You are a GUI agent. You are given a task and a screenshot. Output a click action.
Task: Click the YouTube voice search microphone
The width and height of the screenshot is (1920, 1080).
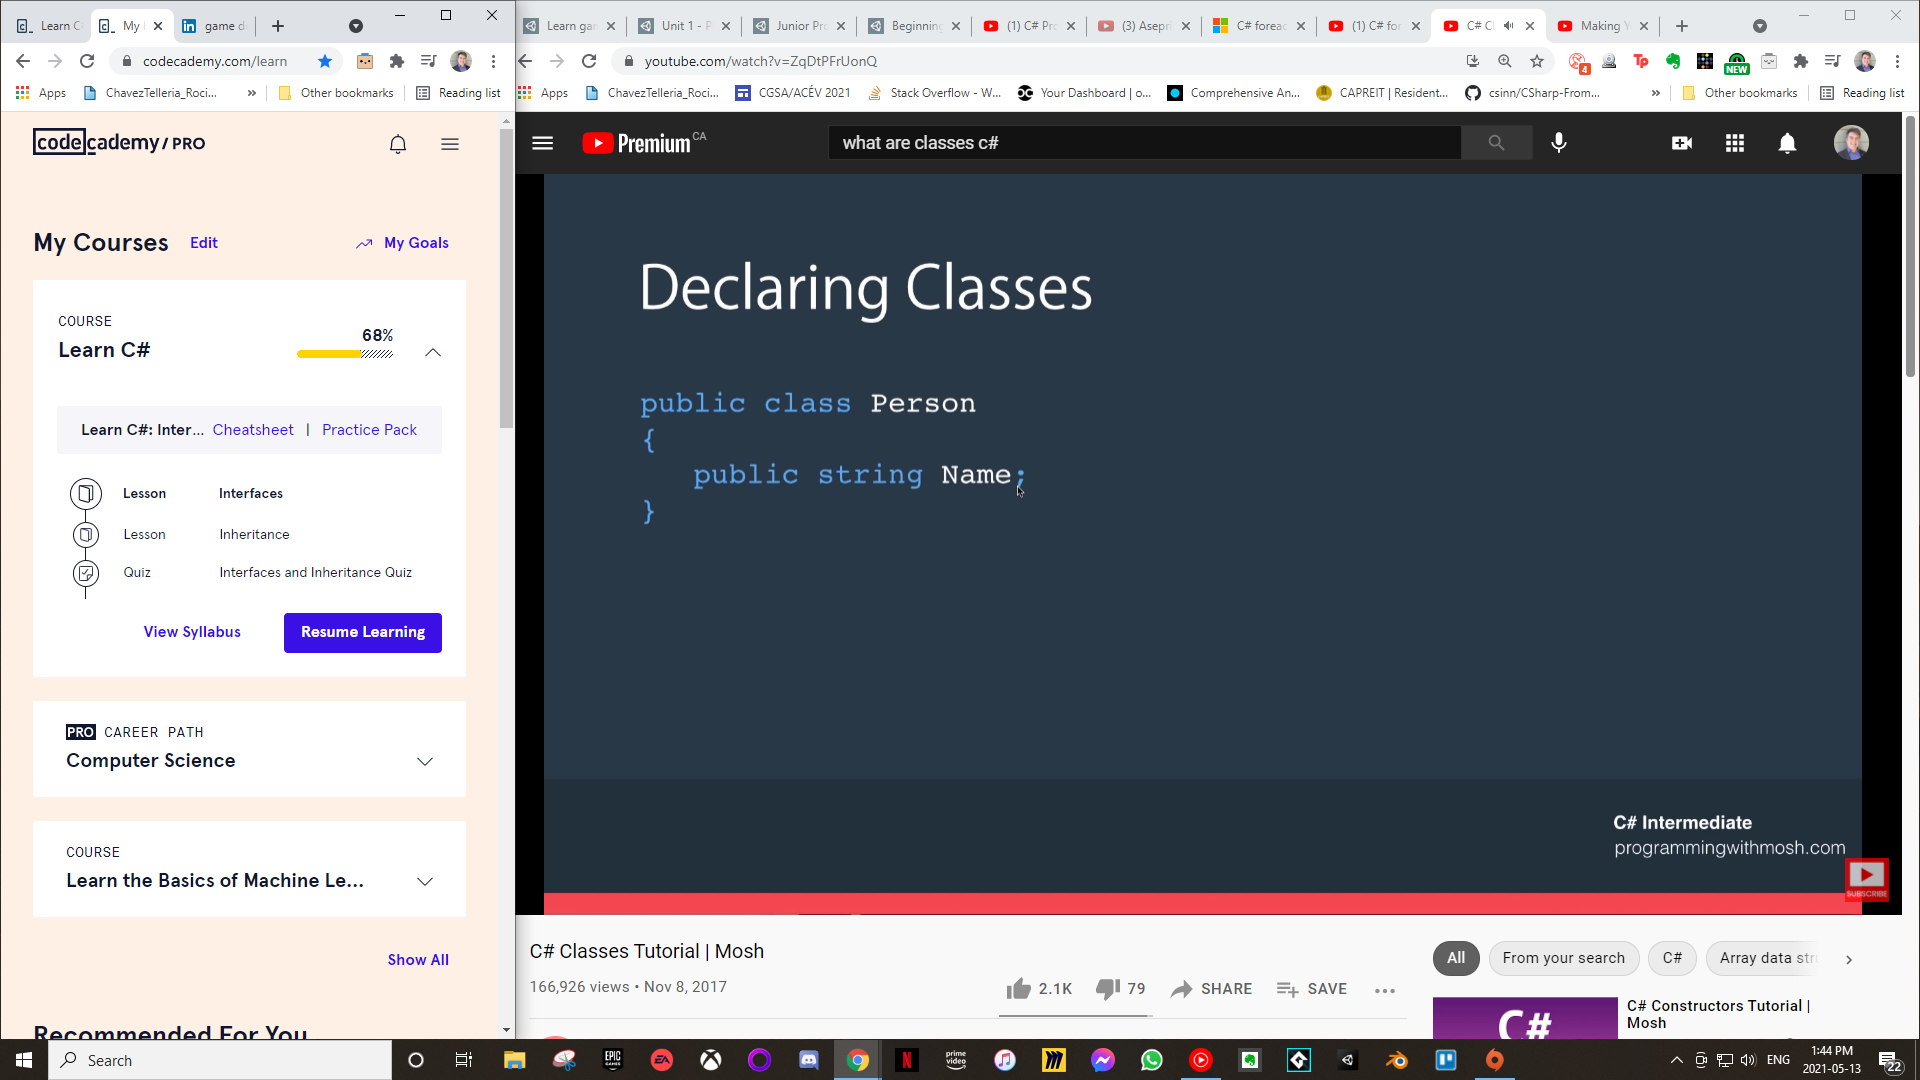click(1558, 143)
